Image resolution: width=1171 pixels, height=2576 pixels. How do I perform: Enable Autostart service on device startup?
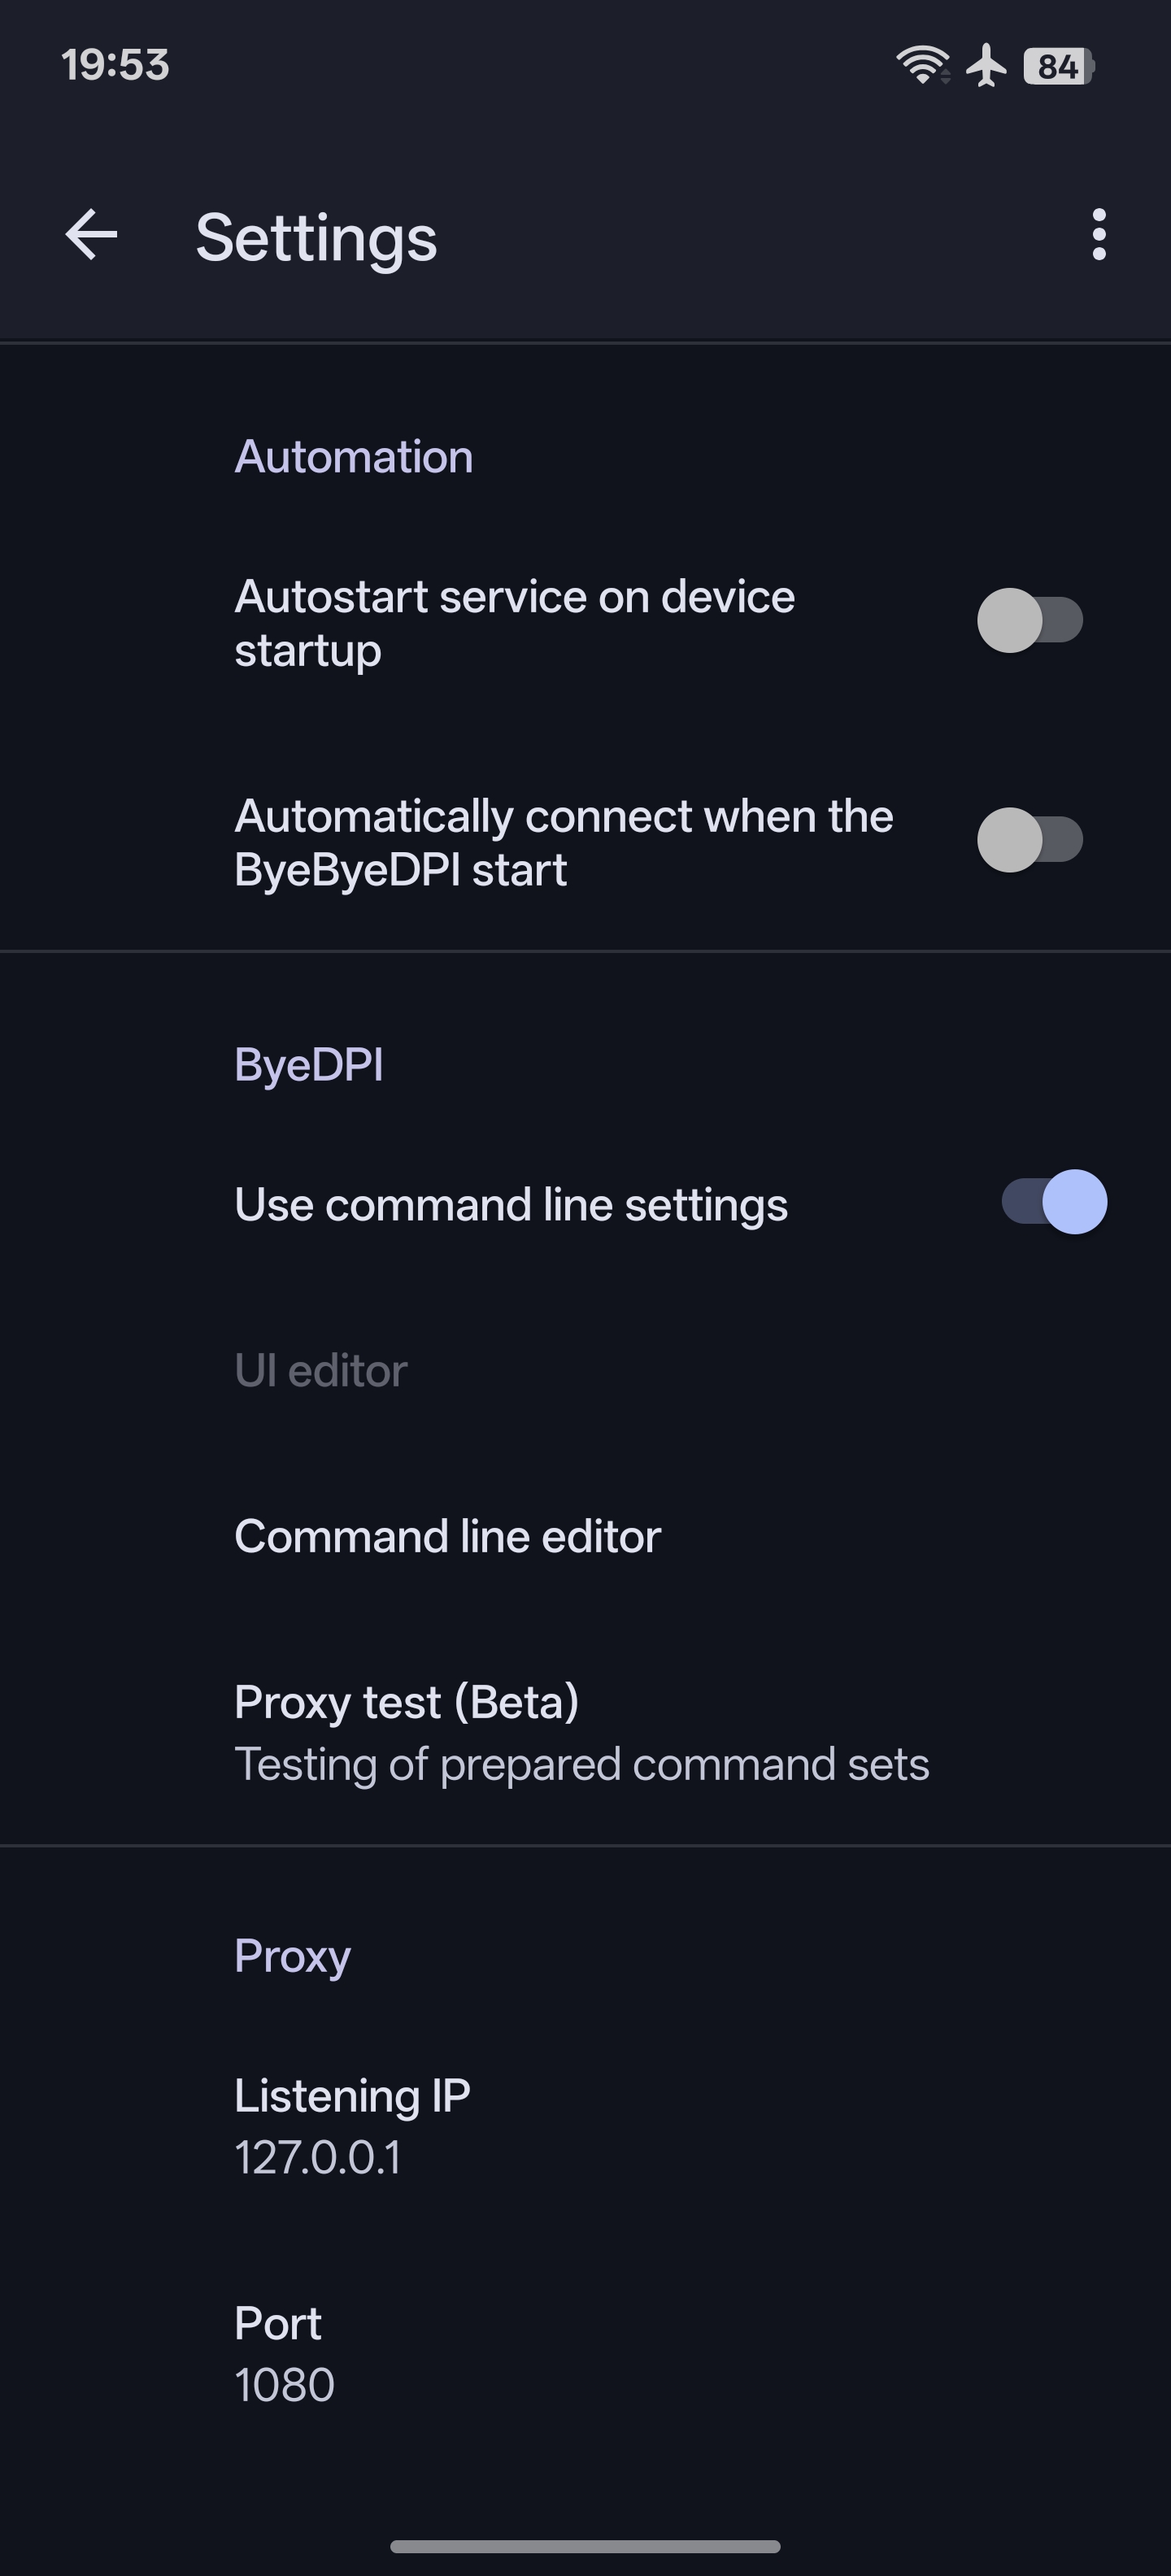[x=1029, y=620]
